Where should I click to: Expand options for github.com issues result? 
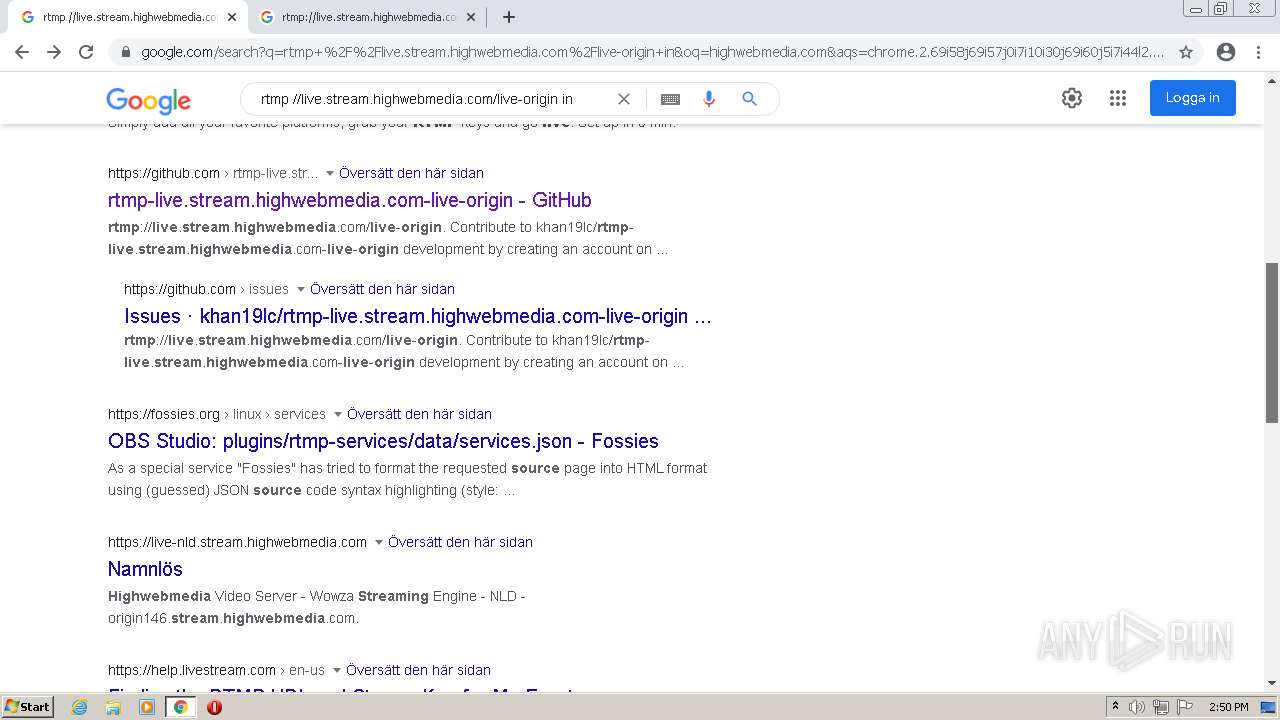301,290
